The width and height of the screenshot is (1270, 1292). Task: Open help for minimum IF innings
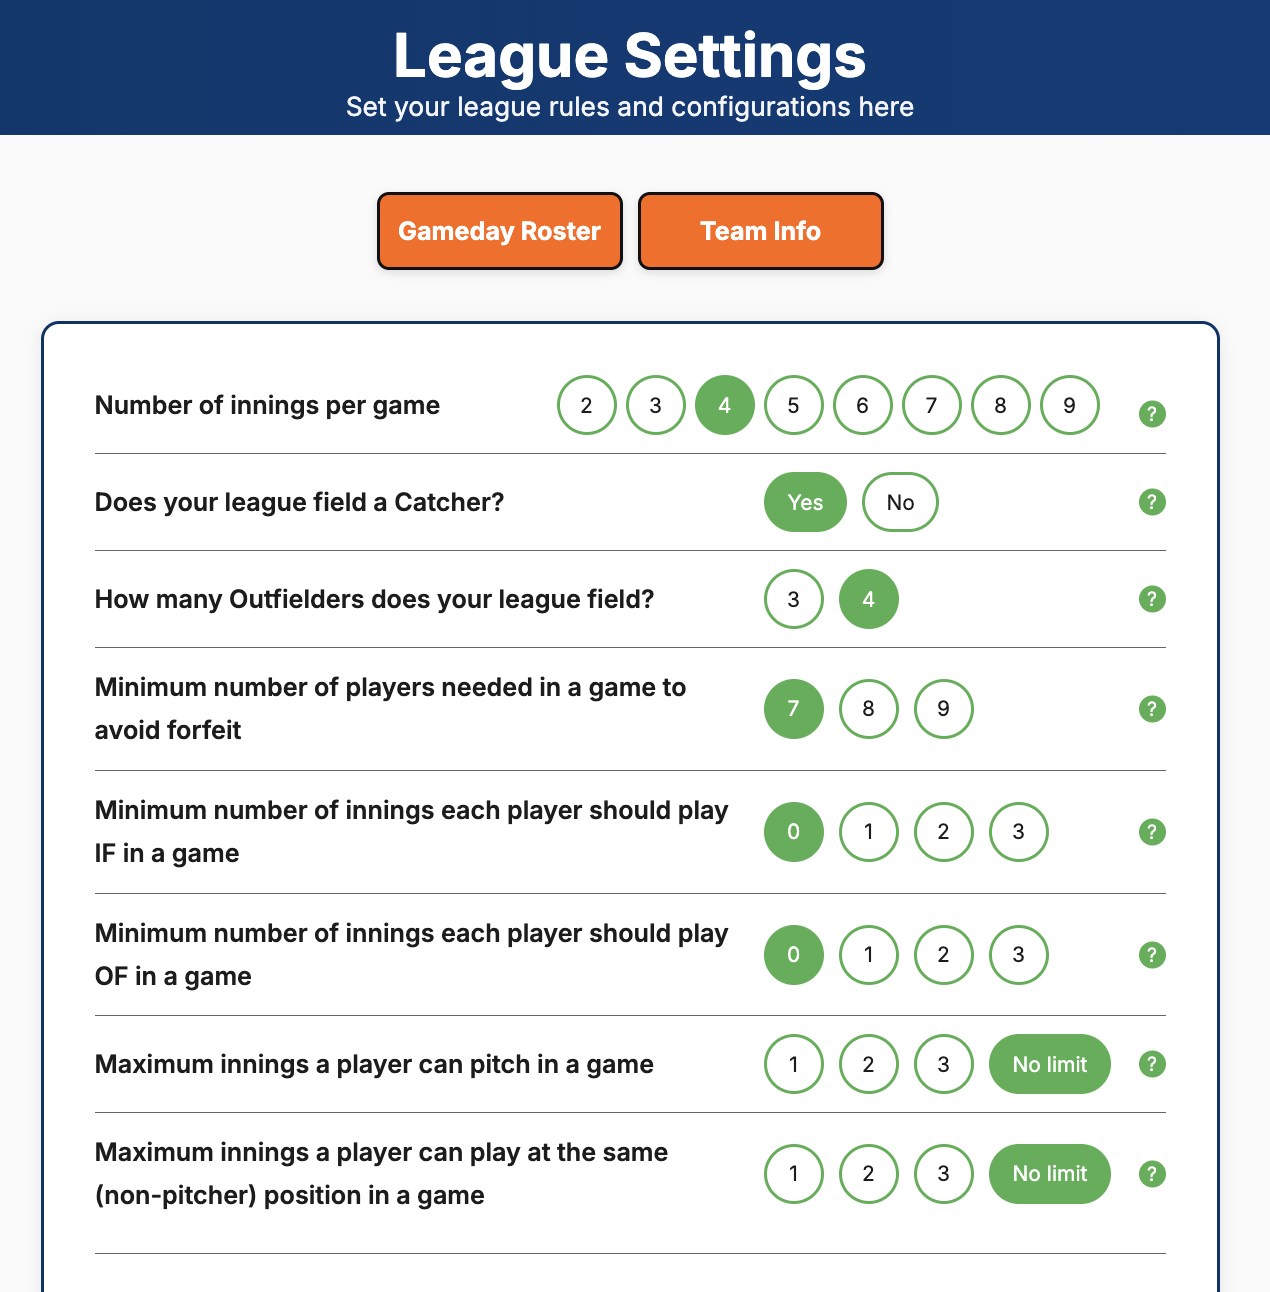(1152, 831)
